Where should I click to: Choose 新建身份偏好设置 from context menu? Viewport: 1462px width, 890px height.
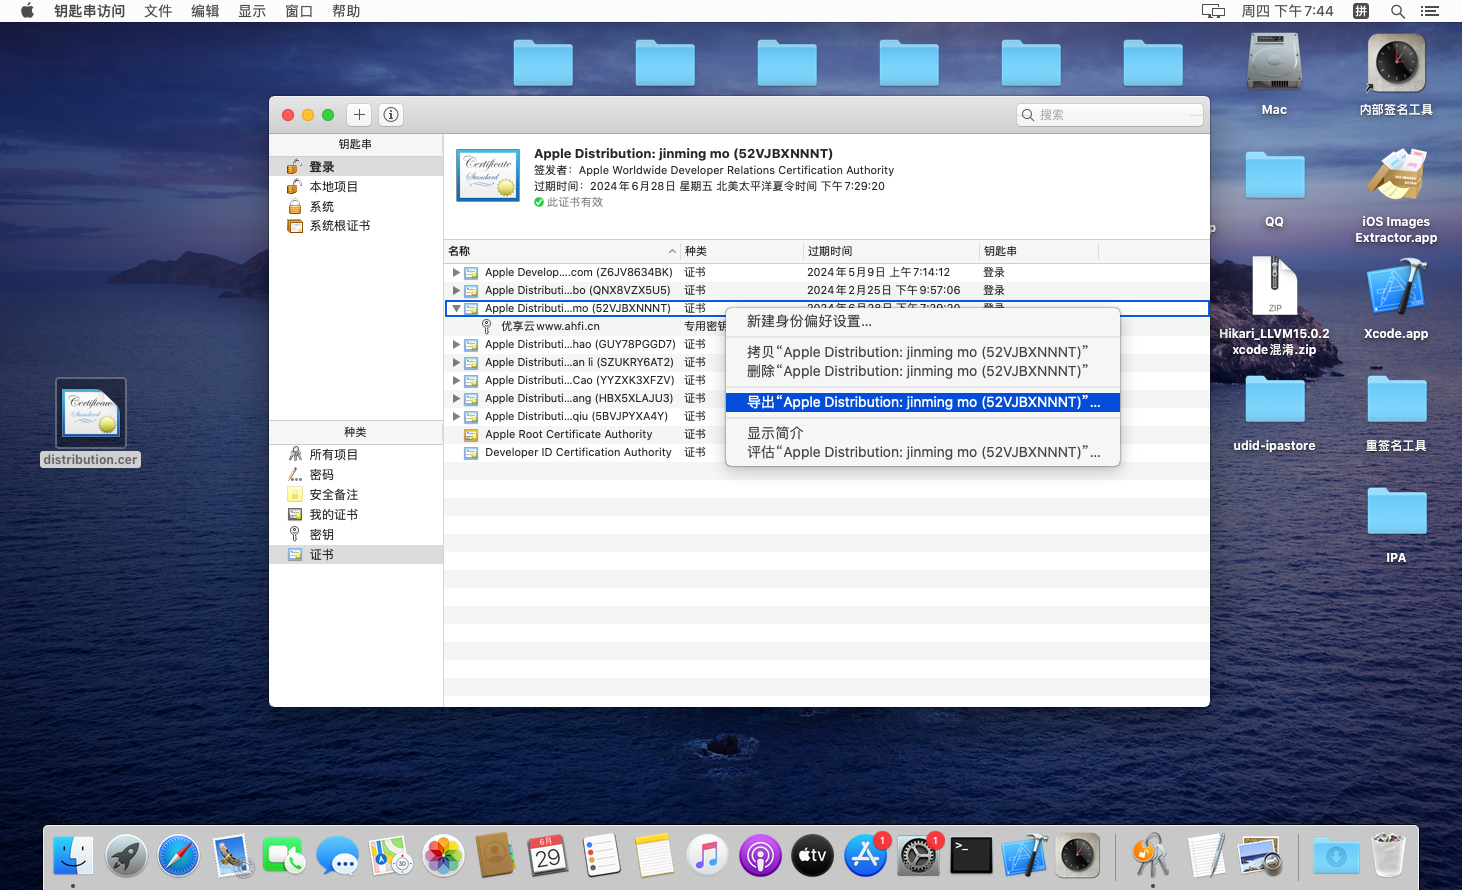tap(922, 321)
